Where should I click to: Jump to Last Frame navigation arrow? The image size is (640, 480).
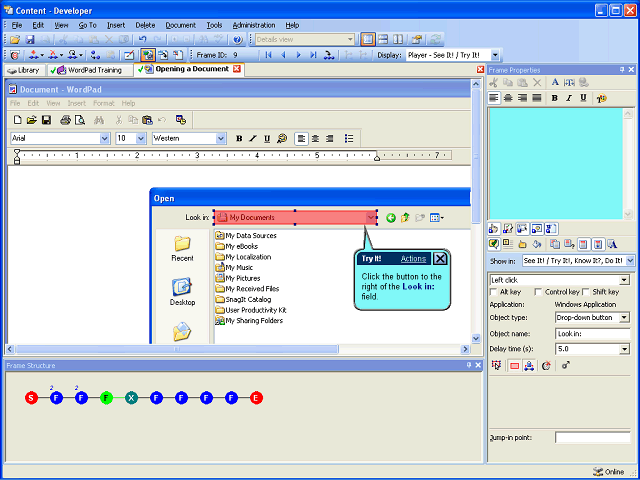click(313, 55)
